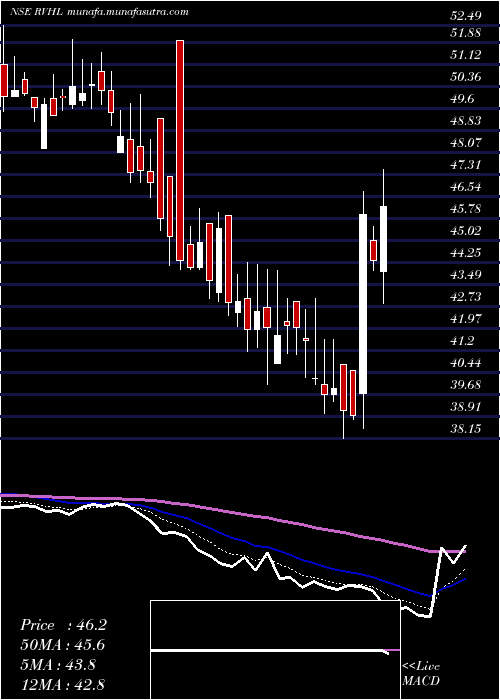
Task: Click the 40.44 price axis label
Action: coord(466,363)
